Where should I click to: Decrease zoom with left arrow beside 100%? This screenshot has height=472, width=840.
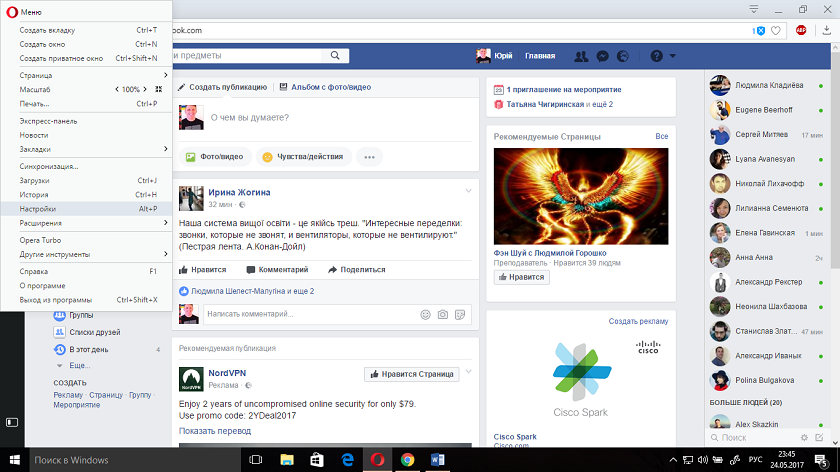point(118,89)
